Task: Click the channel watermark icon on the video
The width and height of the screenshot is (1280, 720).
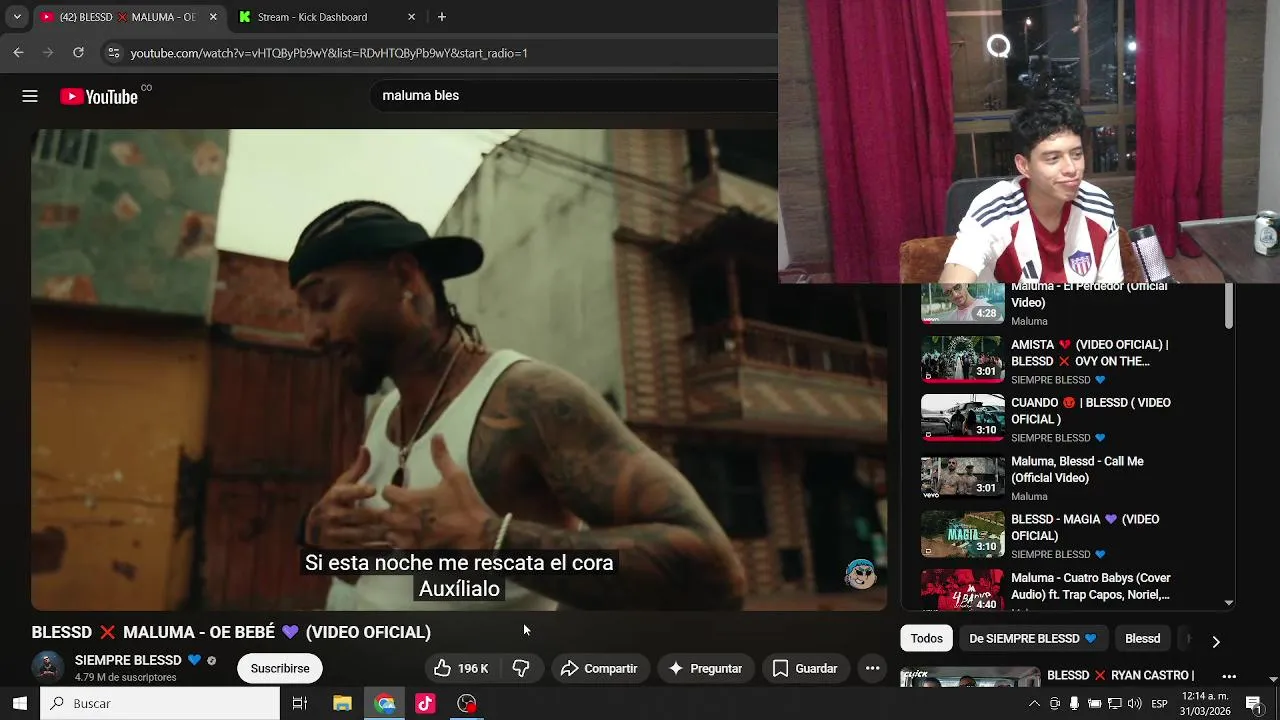Action: pos(860,573)
